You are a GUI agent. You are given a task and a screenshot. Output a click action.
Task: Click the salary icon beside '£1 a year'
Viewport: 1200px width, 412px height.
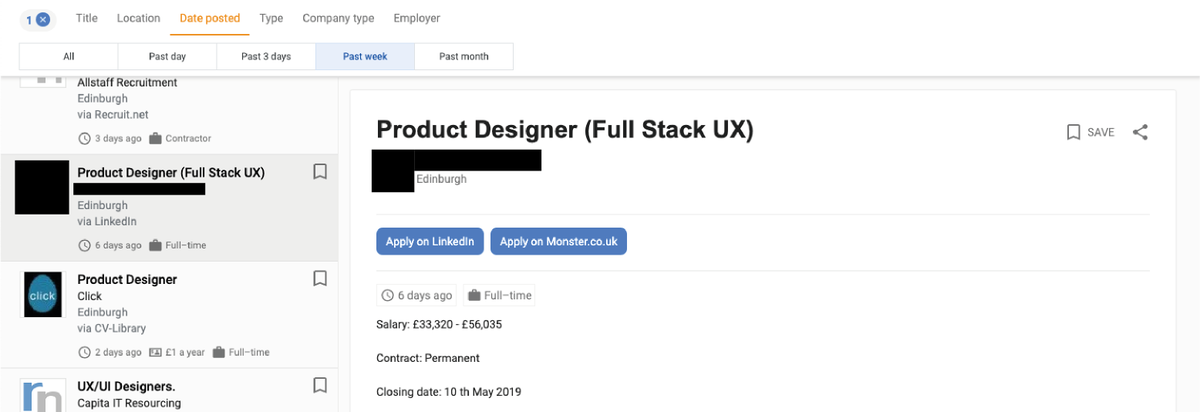155,352
